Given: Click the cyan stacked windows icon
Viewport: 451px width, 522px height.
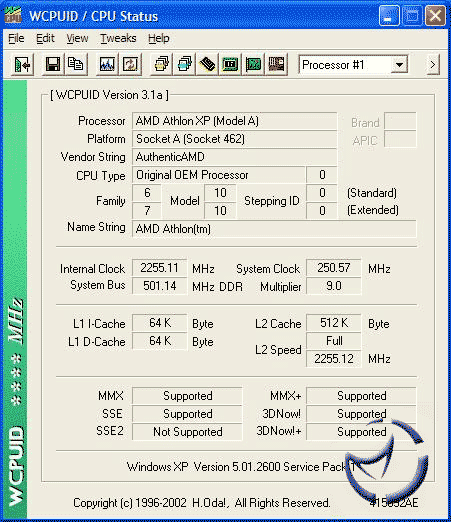Looking at the screenshot, I should (184, 64).
